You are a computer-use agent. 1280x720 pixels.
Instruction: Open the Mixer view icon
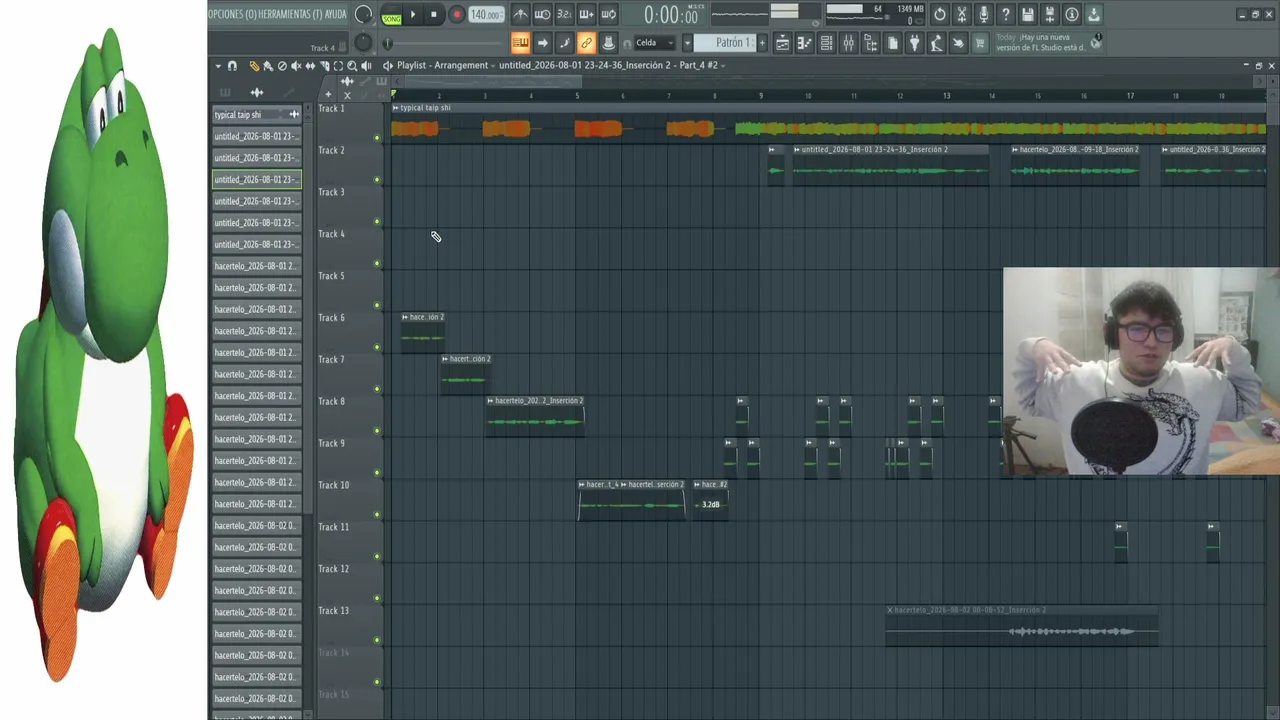pos(848,43)
